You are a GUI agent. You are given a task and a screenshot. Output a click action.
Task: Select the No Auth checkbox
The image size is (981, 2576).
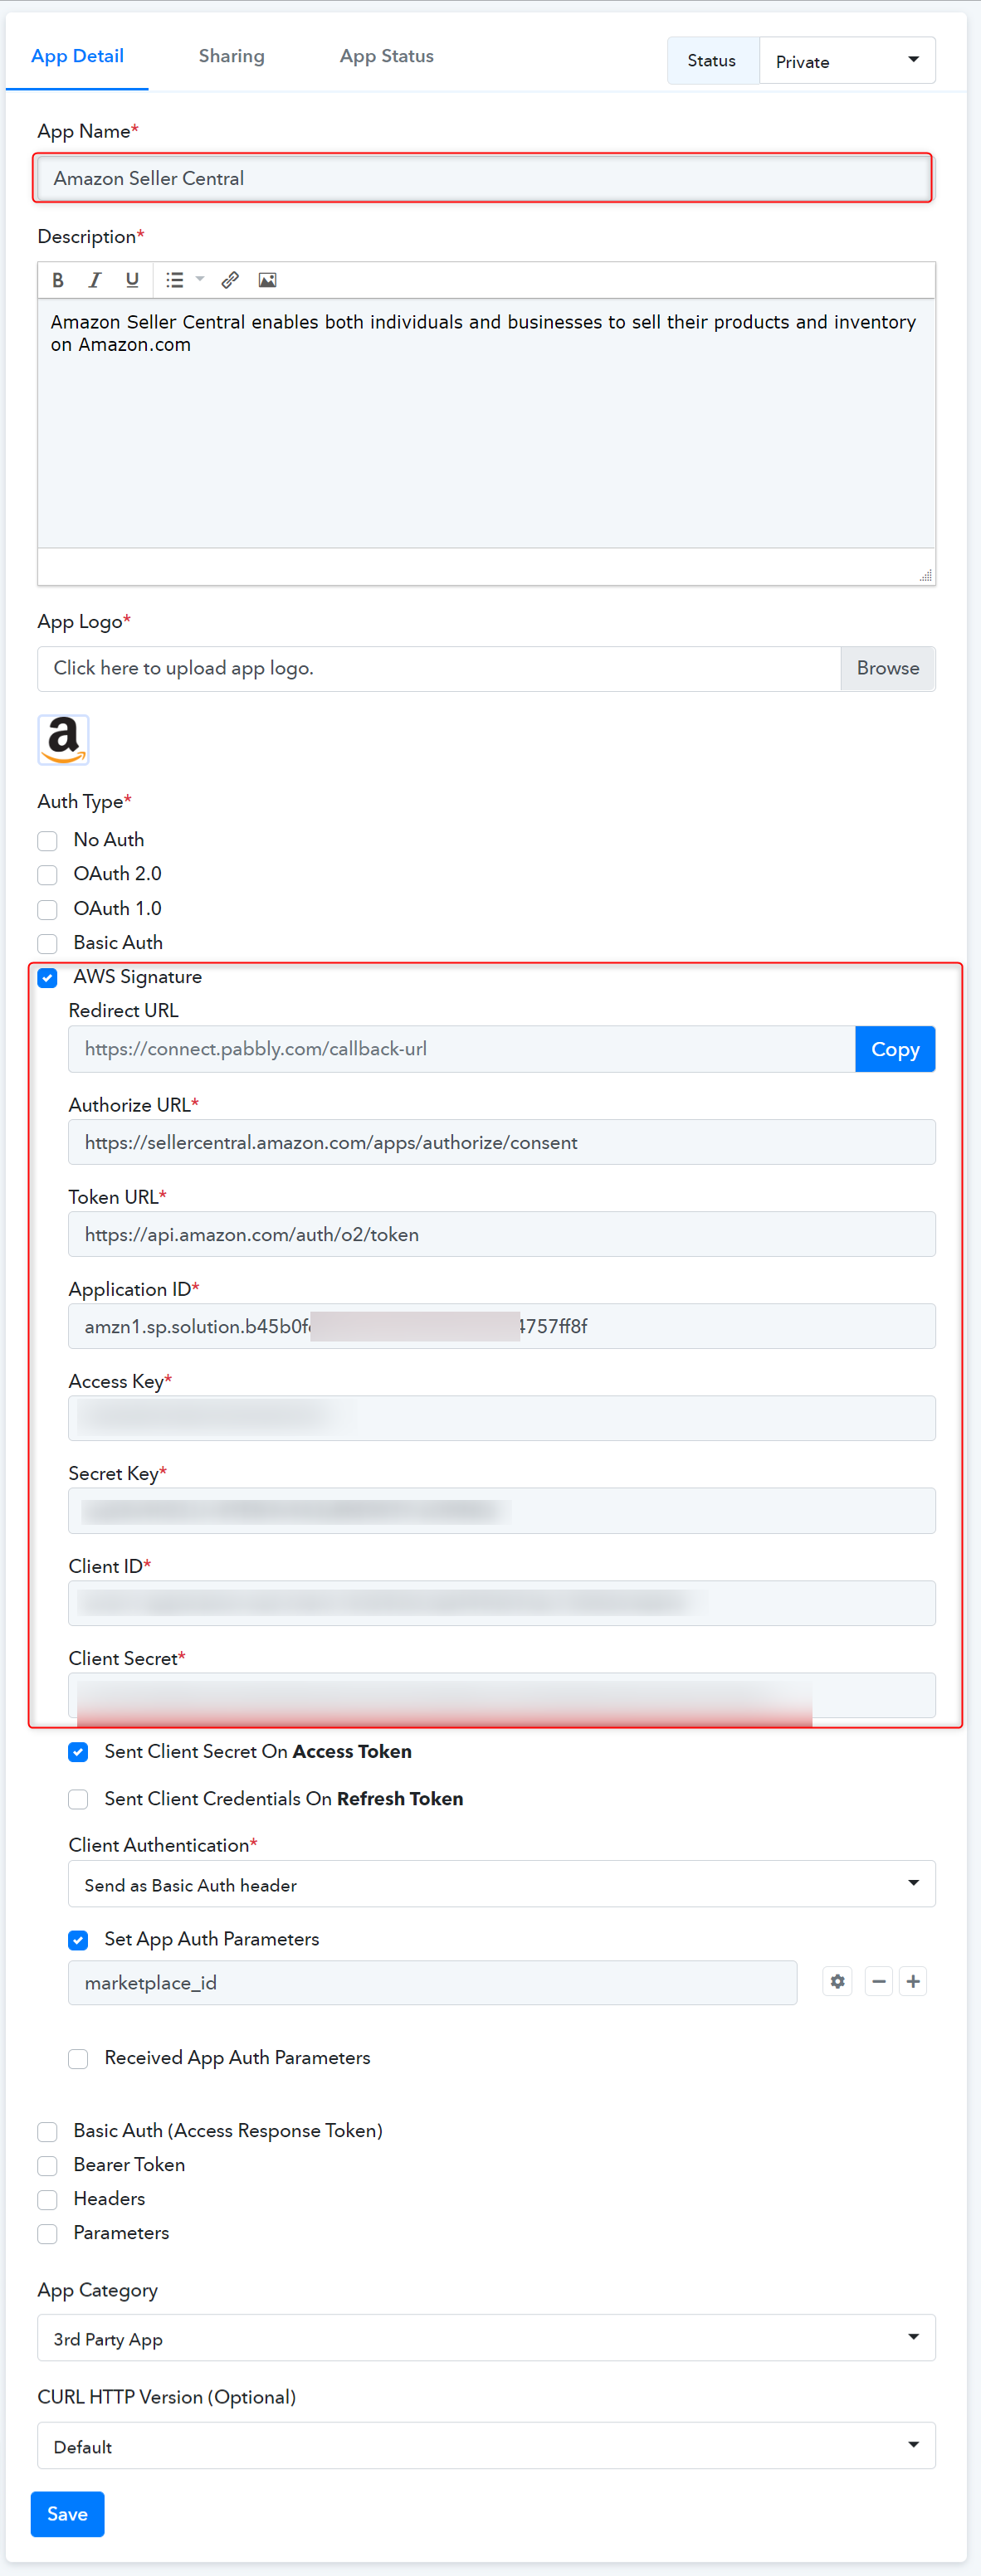47,840
